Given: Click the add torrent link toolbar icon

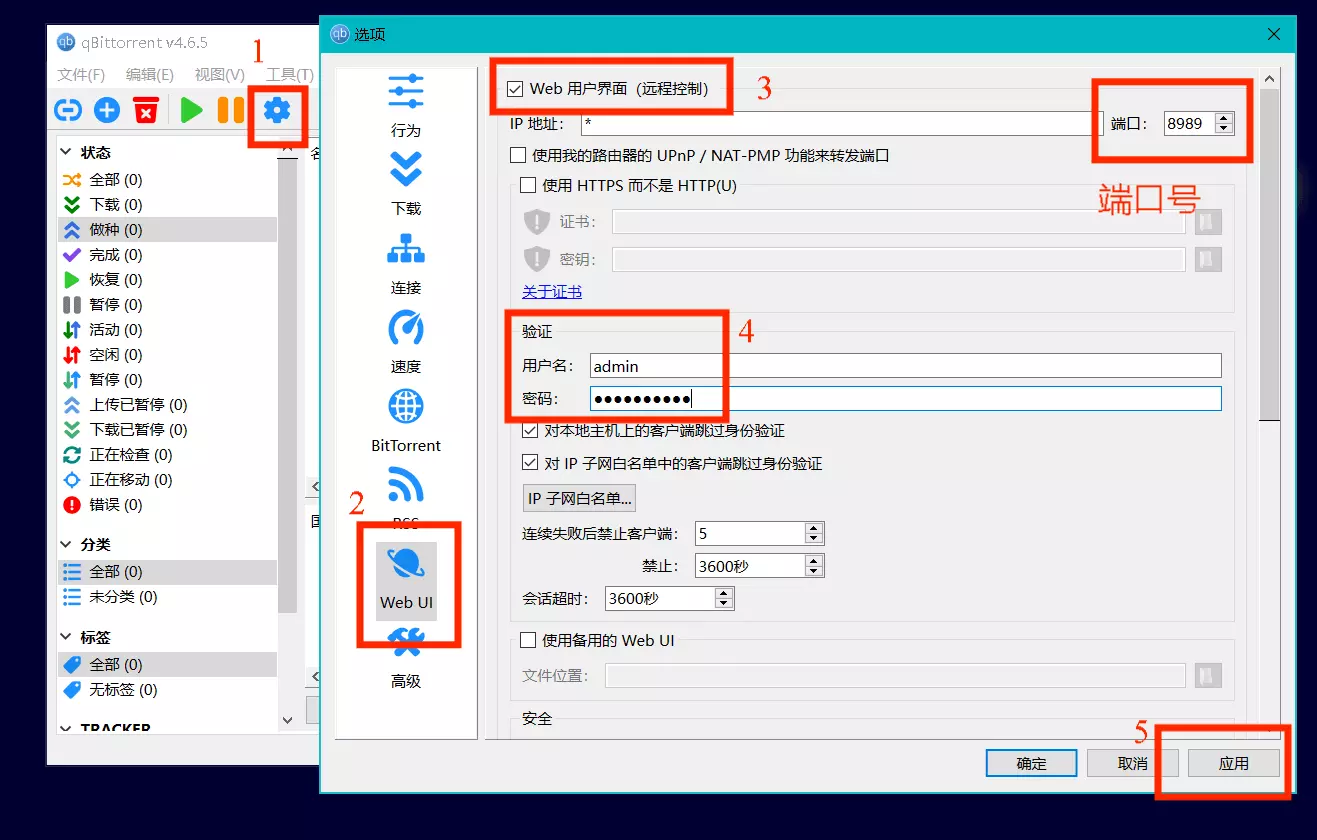Looking at the screenshot, I should 68,110.
